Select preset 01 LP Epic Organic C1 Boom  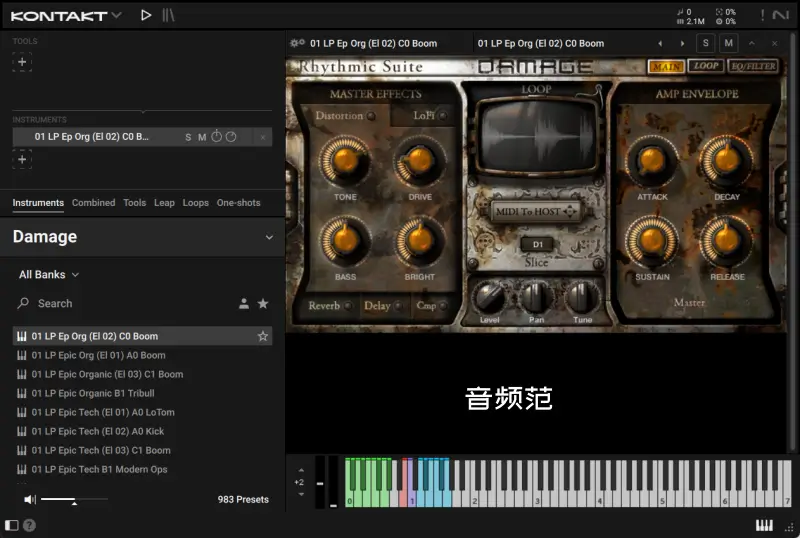(142, 374)
